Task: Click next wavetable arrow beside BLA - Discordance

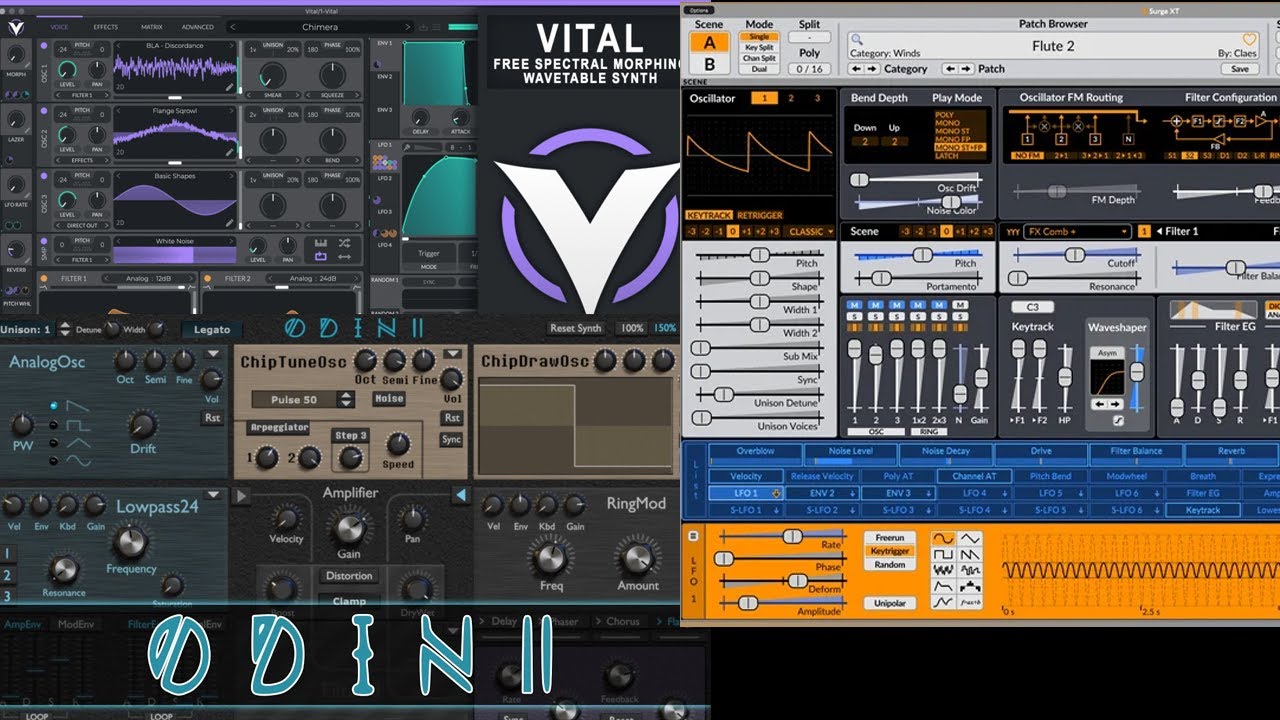Action: 232,45
